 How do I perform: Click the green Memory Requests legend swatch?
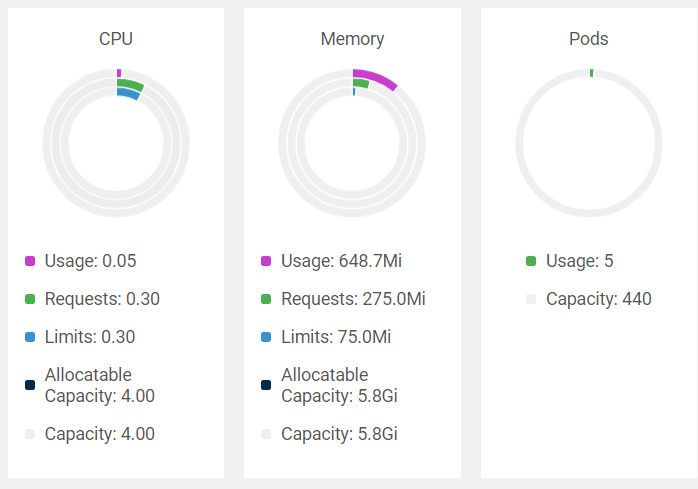point(266,299)
